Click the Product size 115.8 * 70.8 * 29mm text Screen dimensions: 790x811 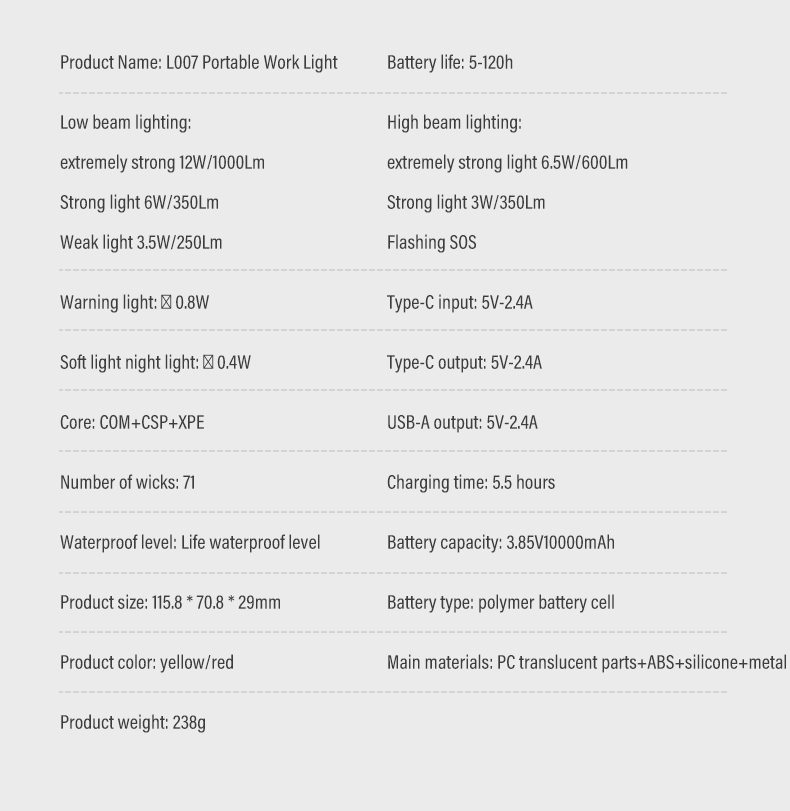tap(170, 603)
